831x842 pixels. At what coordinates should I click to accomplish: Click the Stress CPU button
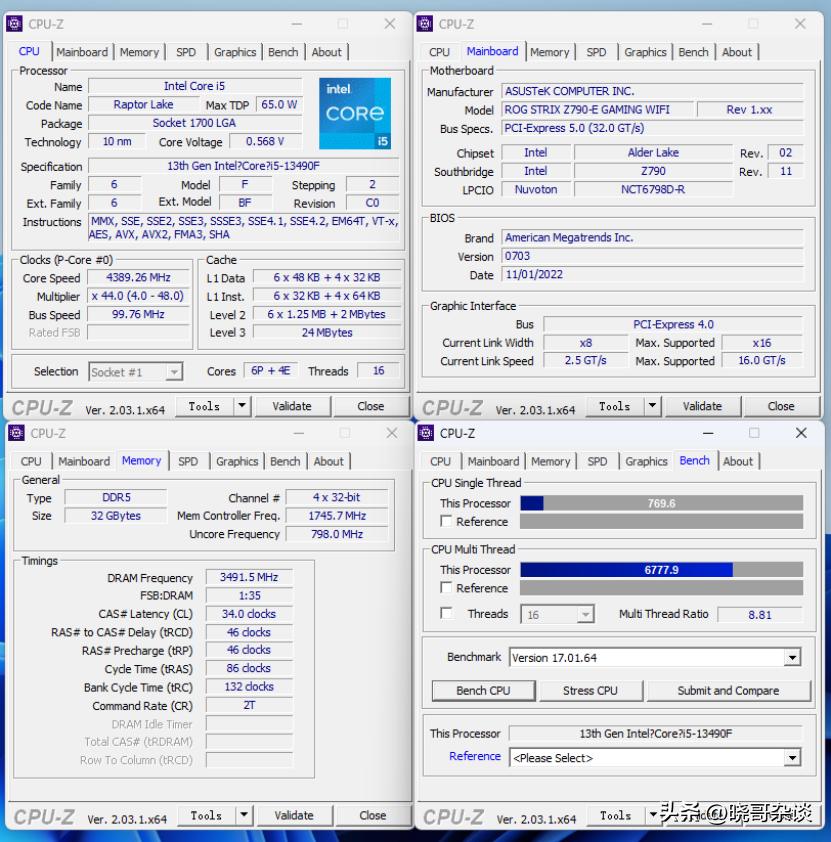(590, 691)
